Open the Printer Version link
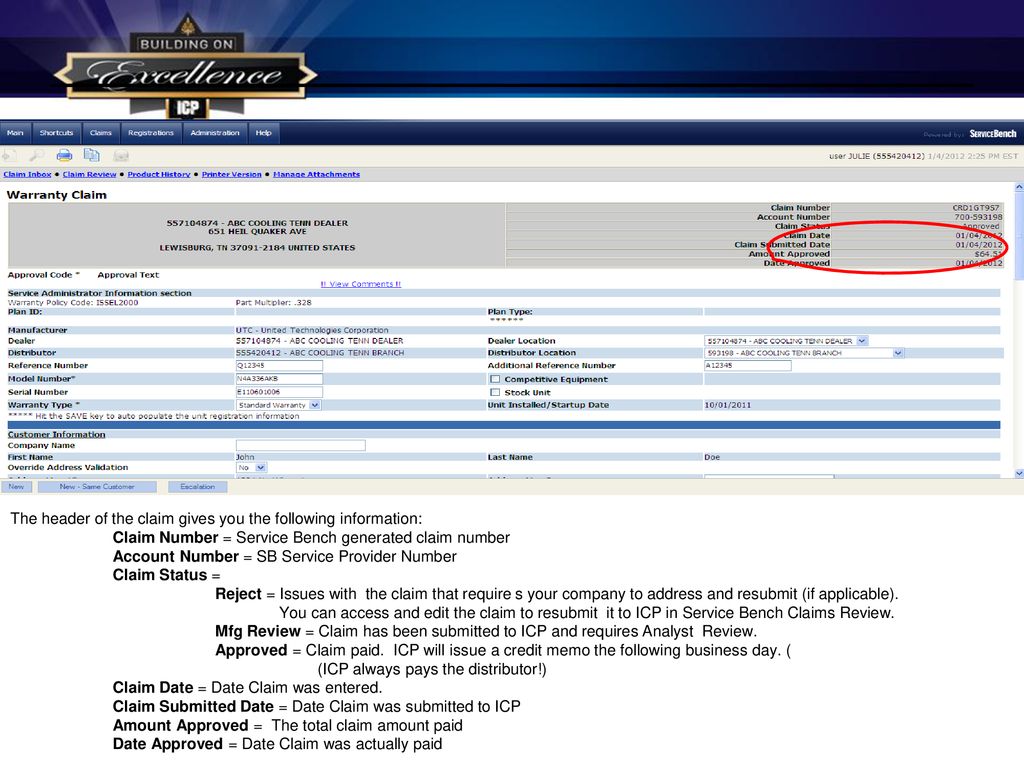Screen dimensions: 1024x768 point(231,174)
